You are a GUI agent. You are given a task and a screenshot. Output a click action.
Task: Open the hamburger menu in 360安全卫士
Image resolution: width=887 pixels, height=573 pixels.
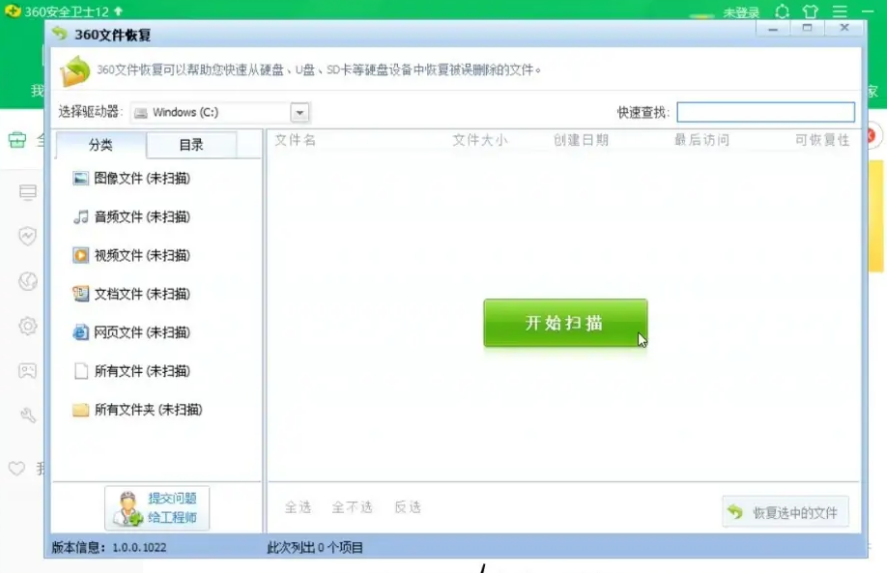pyautogui.click(x=839, y=11)
